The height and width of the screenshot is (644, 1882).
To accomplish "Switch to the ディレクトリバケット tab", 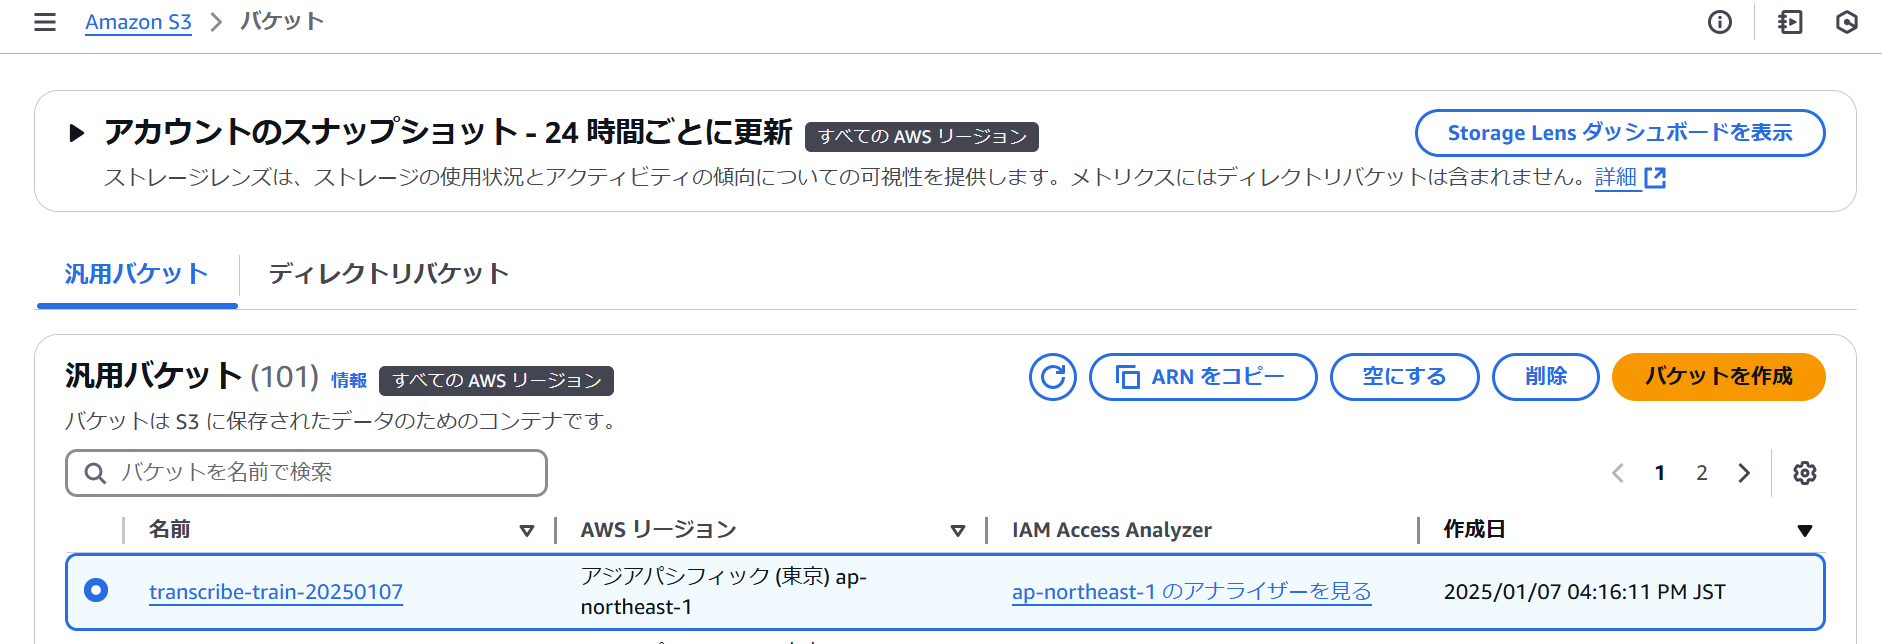I will click(389, 274).
